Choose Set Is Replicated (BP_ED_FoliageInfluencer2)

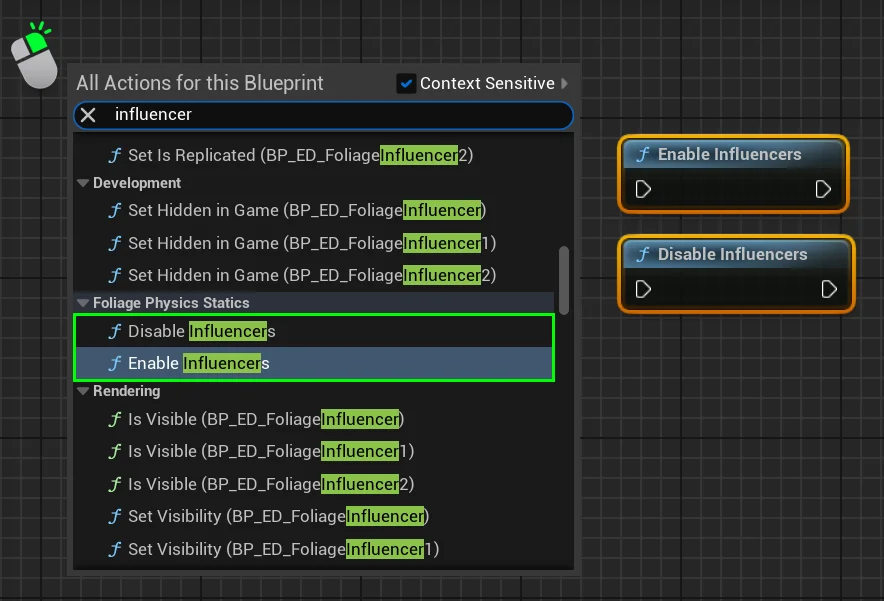click(300, 155)
